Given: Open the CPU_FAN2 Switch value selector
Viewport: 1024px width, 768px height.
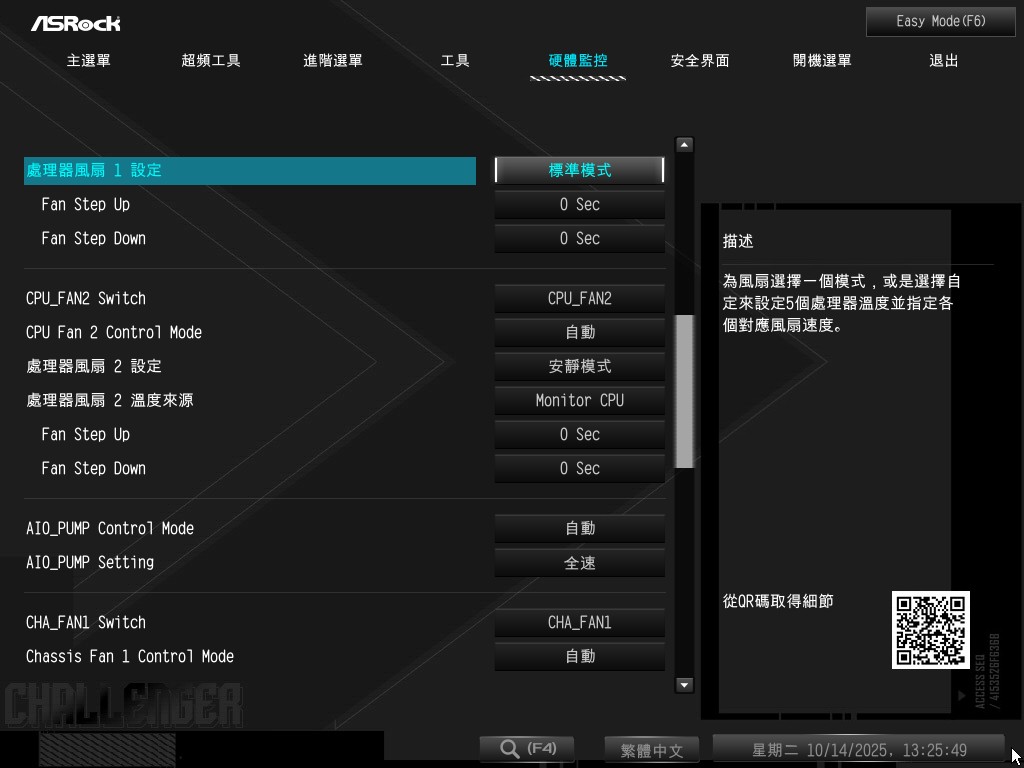Looking at the screenshot, I should tap(579, 299).
